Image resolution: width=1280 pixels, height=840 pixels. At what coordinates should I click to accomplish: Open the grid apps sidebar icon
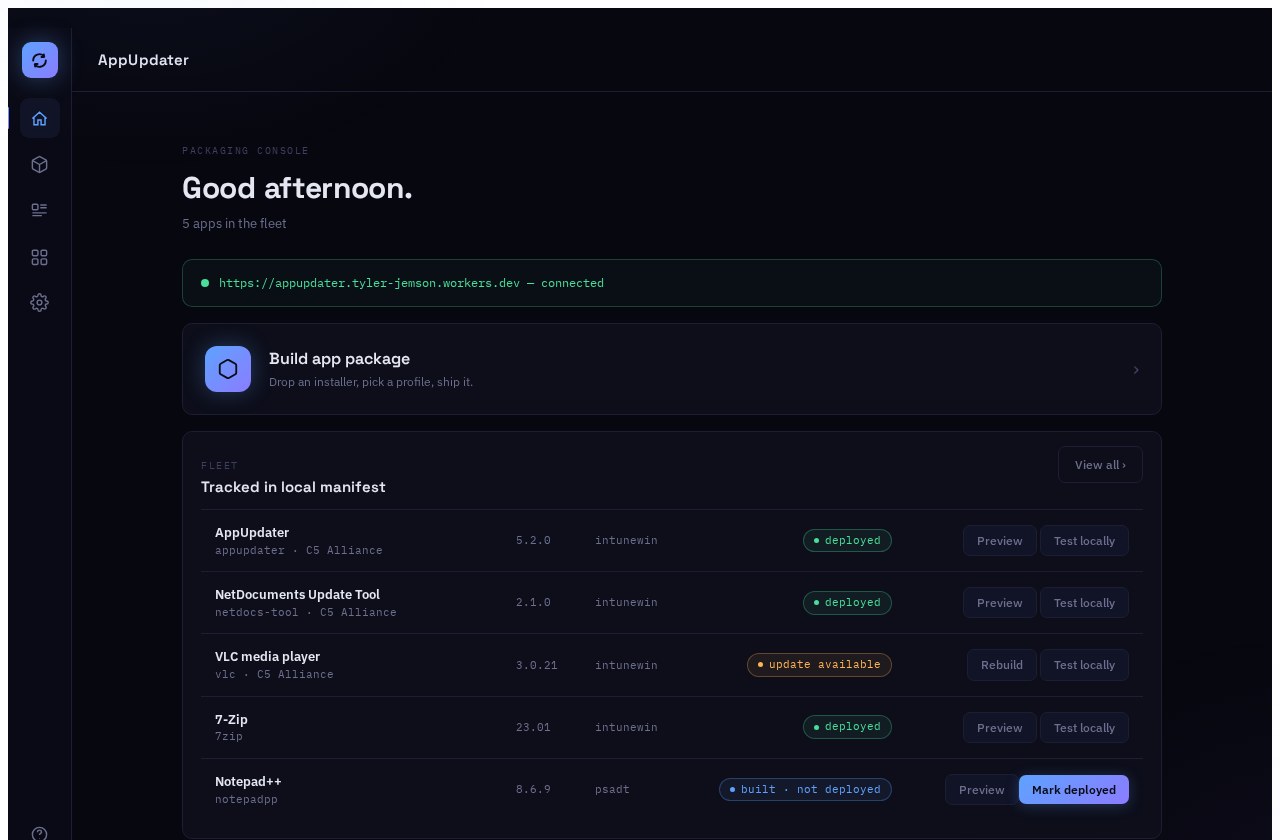point(40,257)
